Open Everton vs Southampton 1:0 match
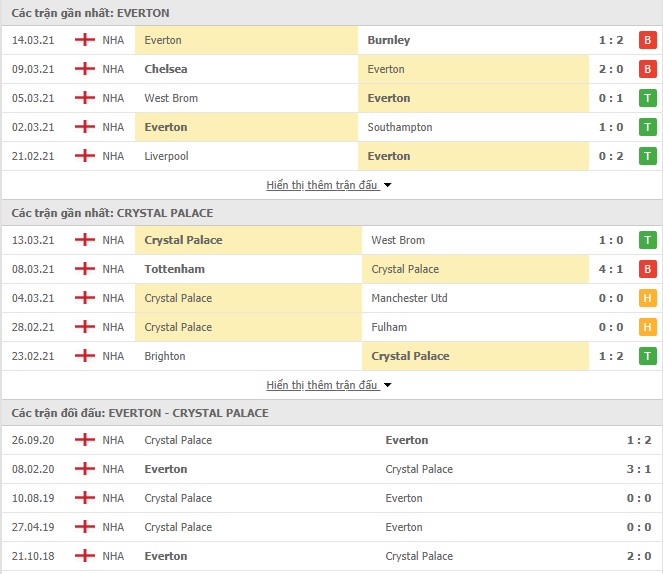The width and height of the screenshot is (663, 574). point(332,127)
